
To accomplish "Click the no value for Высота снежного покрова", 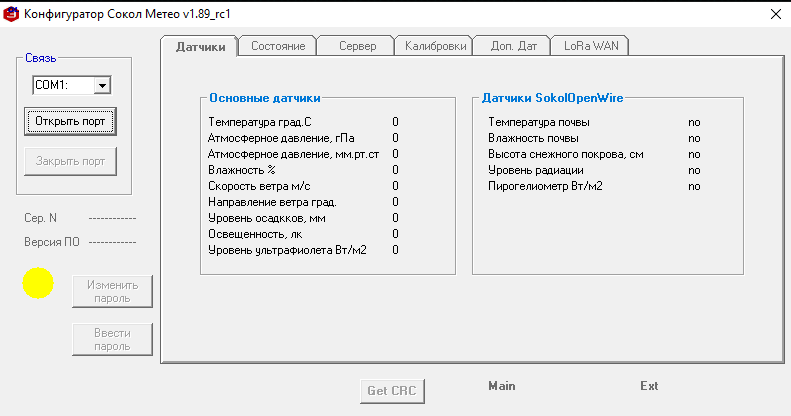I will point(694,155).
